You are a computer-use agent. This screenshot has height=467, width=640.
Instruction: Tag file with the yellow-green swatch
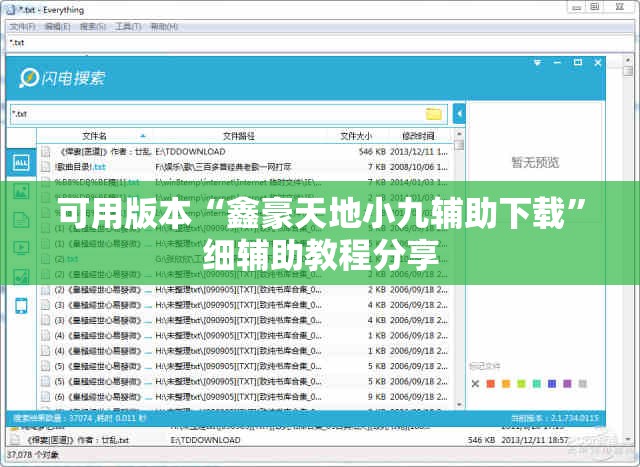point(521,384)
